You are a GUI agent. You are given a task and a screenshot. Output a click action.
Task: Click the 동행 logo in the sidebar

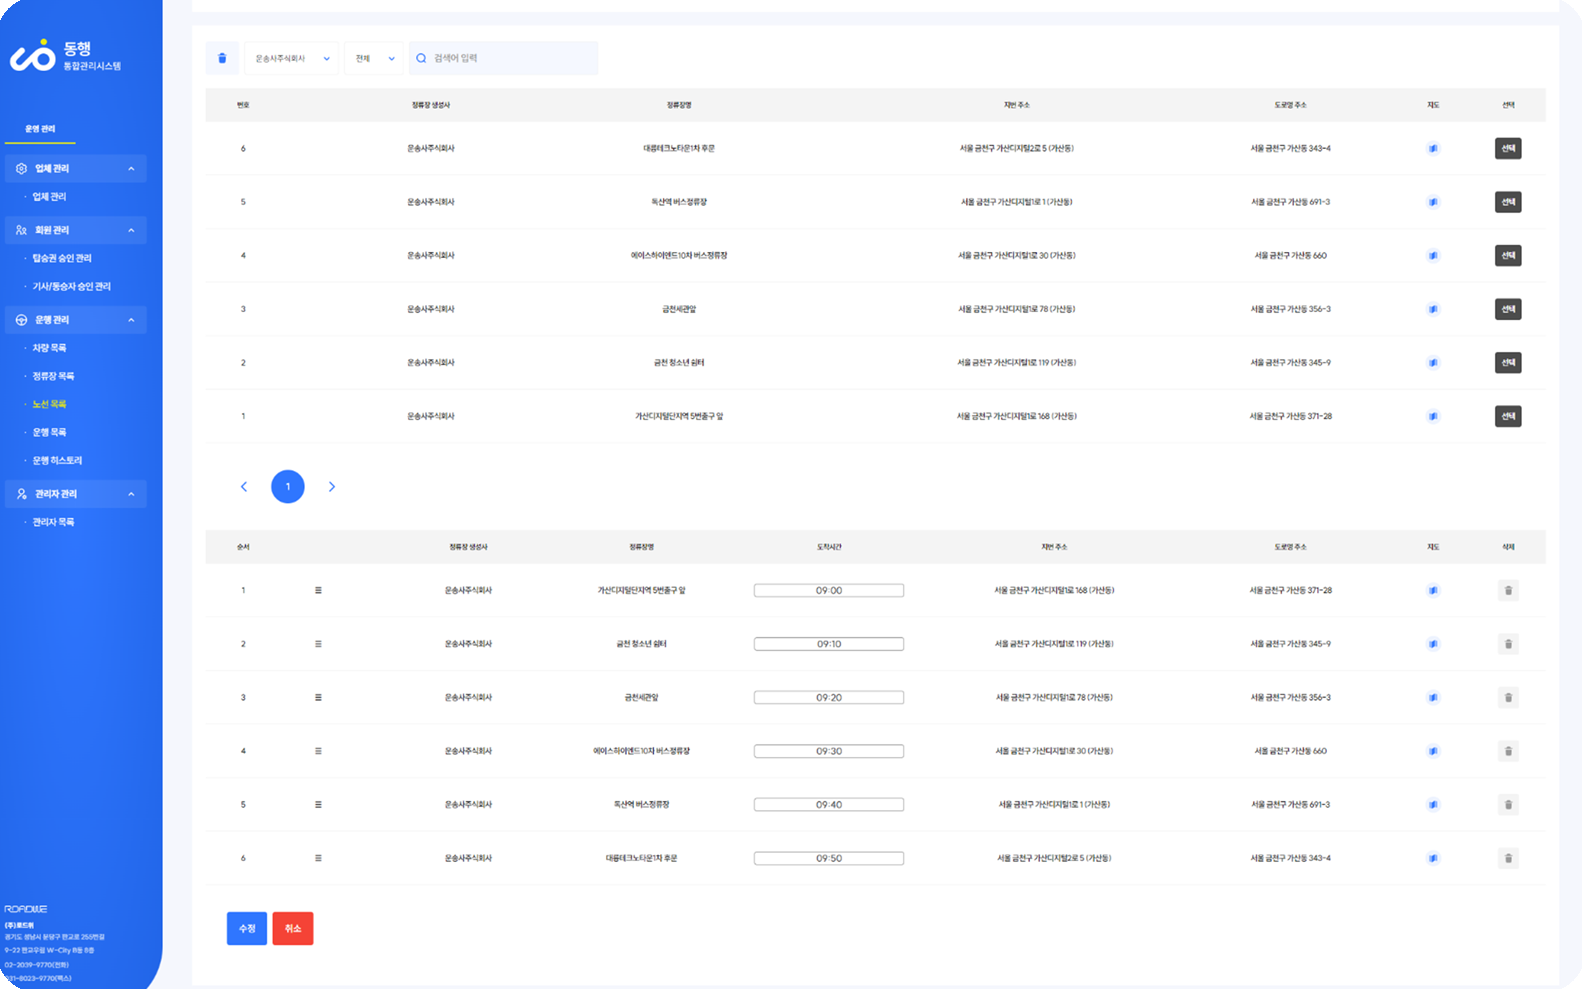pyautogui.click(x=66, y=56)
